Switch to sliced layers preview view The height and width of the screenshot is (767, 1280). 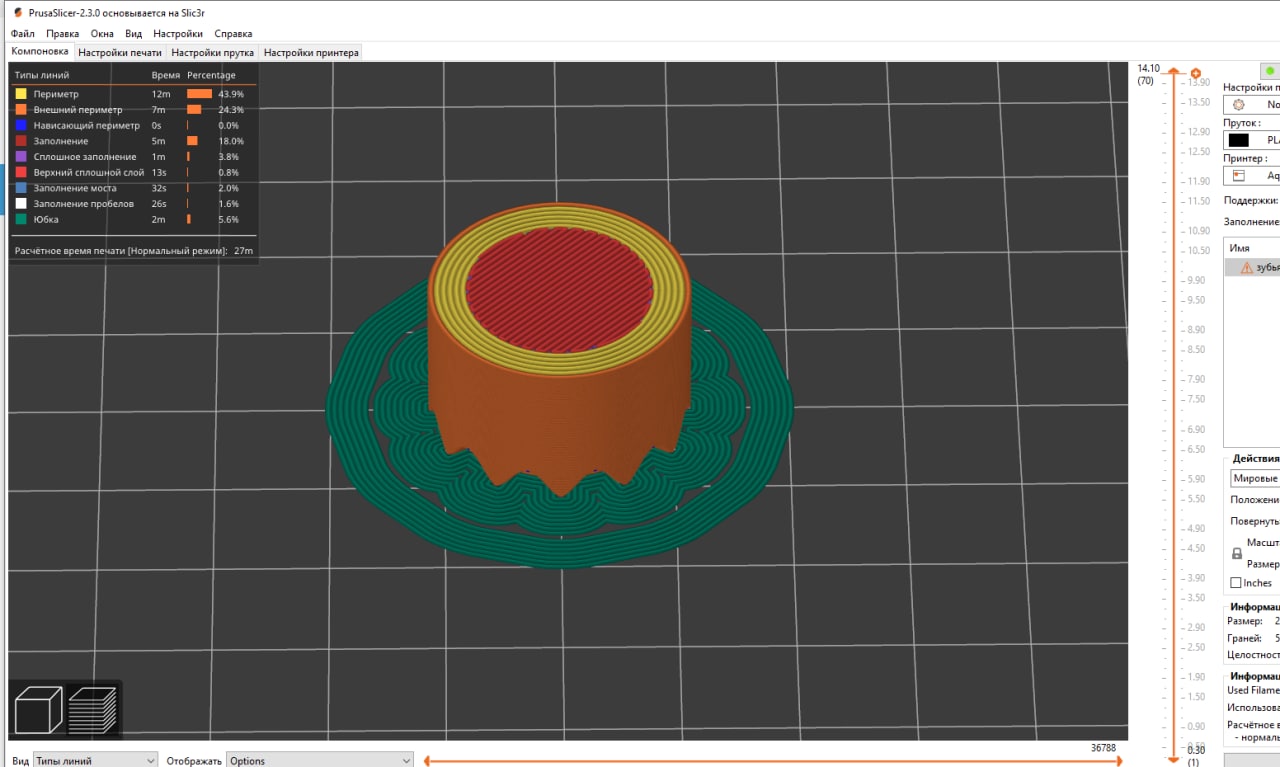tap(93, 711)
